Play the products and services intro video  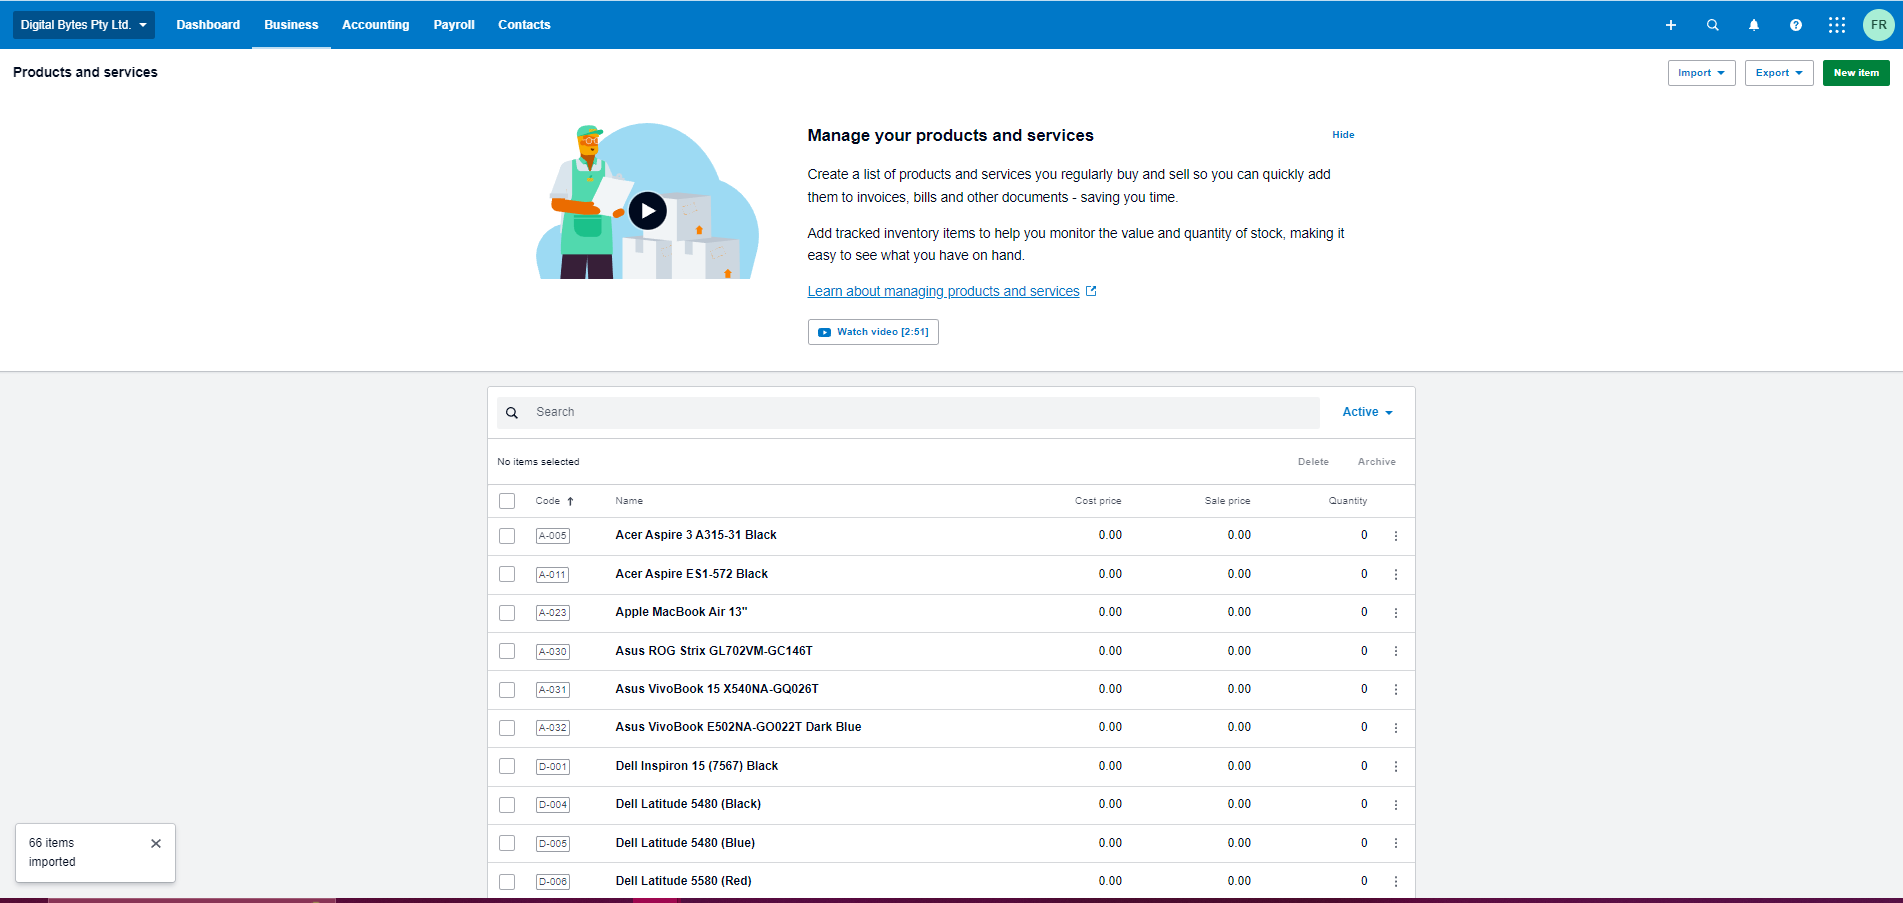click(648, 211)
